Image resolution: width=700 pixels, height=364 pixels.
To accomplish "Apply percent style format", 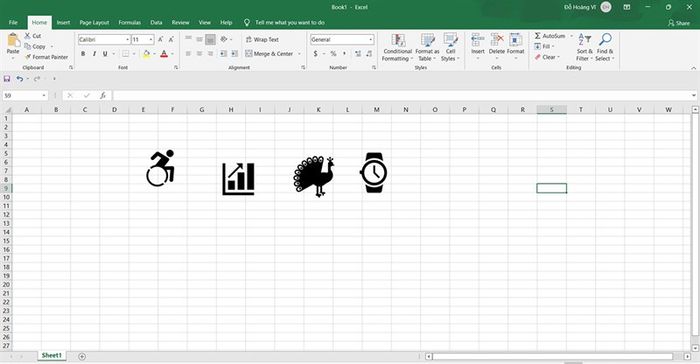I will point(333,54).
